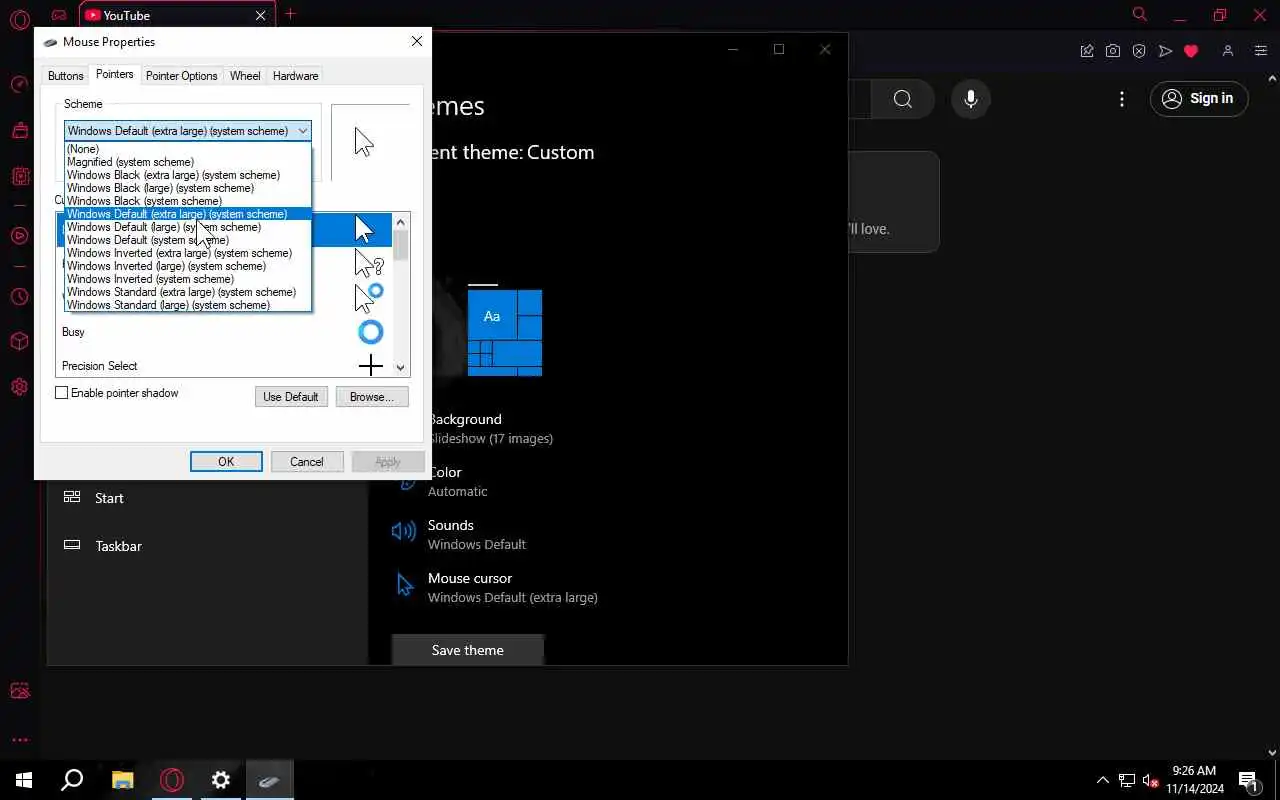This screenshot has height=800, width=1280.
Task: Switch to the Pointer Options tab
Action: [181, 76]
